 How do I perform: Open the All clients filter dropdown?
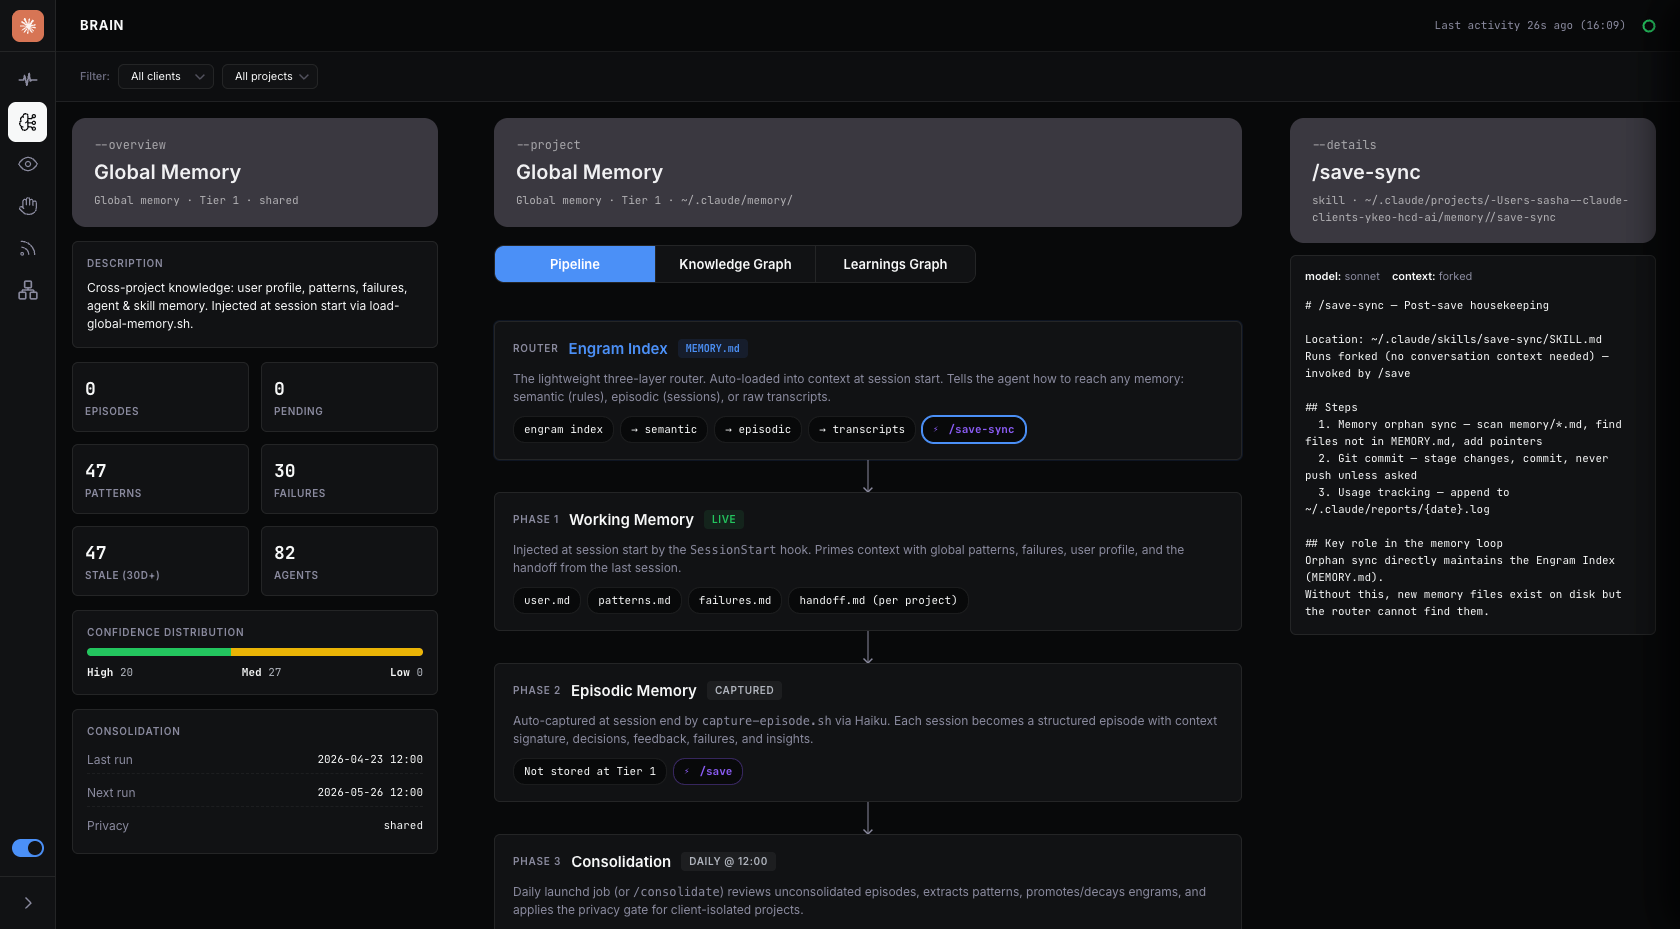(x=166, y=77)
